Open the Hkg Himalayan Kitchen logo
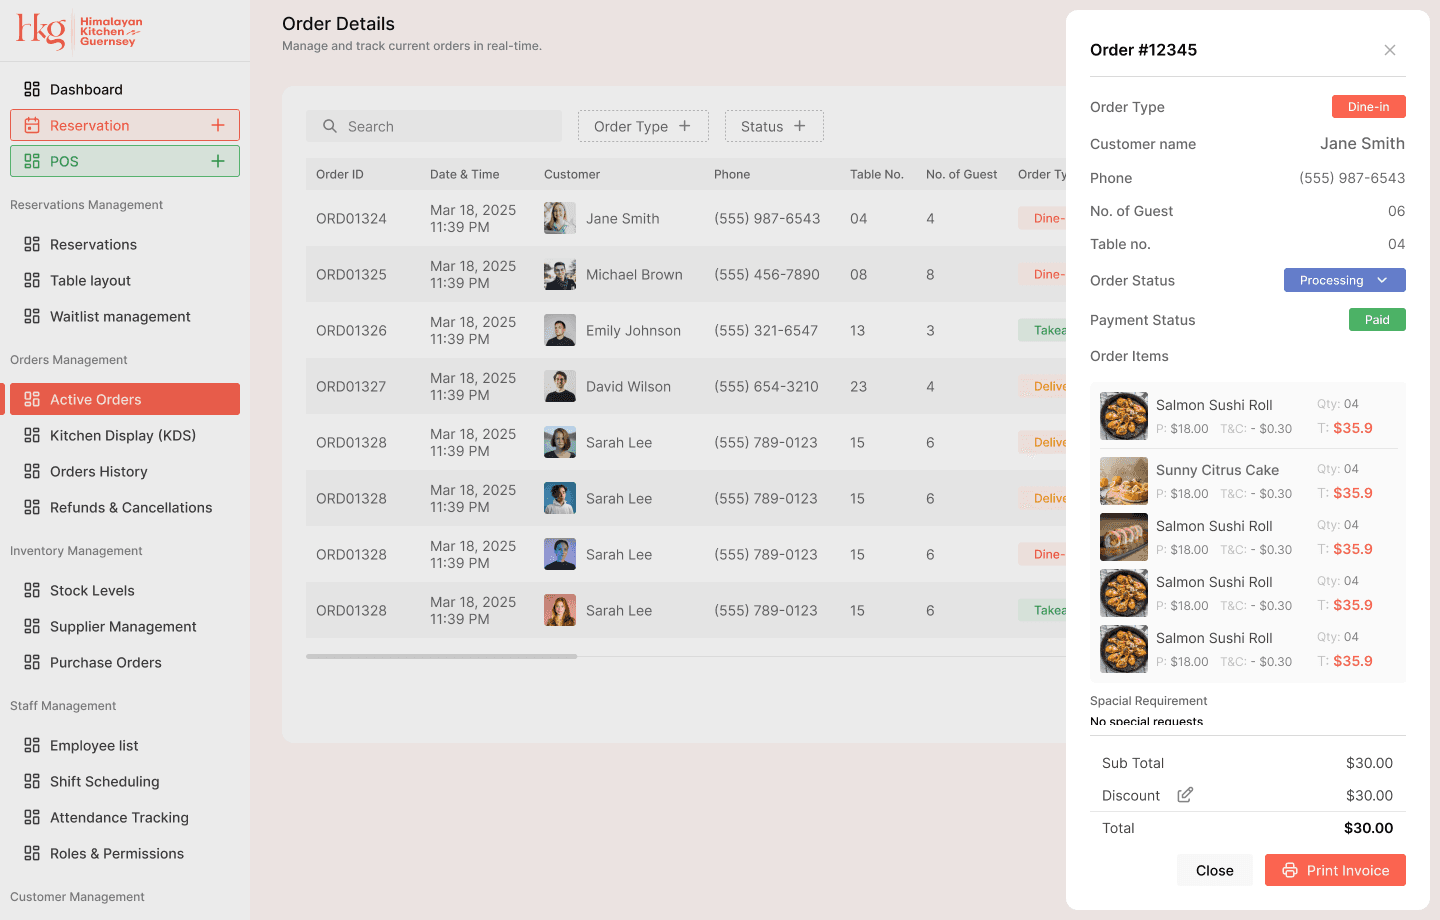 coord(77,30)
